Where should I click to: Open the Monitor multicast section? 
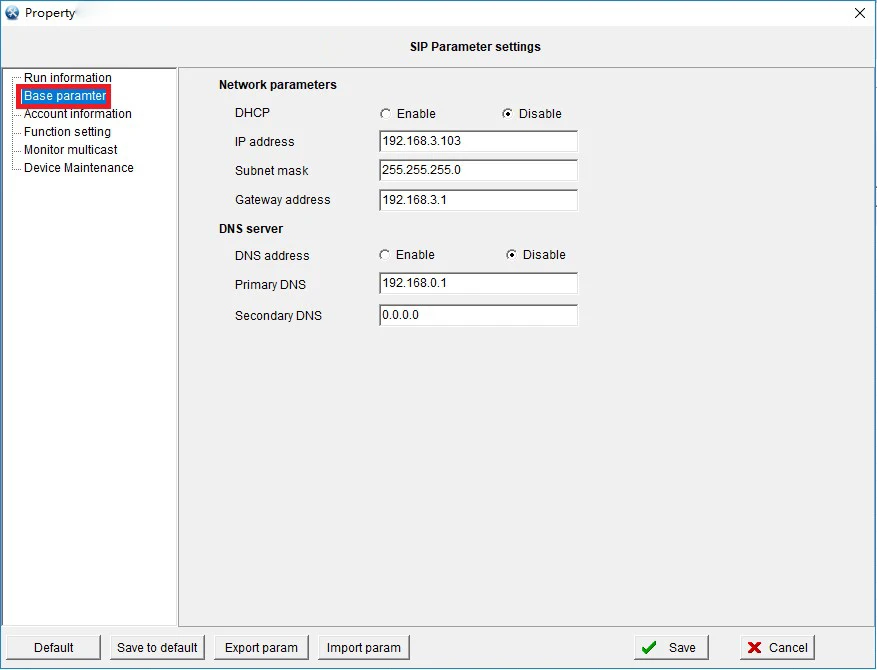[x=70, y=149]
